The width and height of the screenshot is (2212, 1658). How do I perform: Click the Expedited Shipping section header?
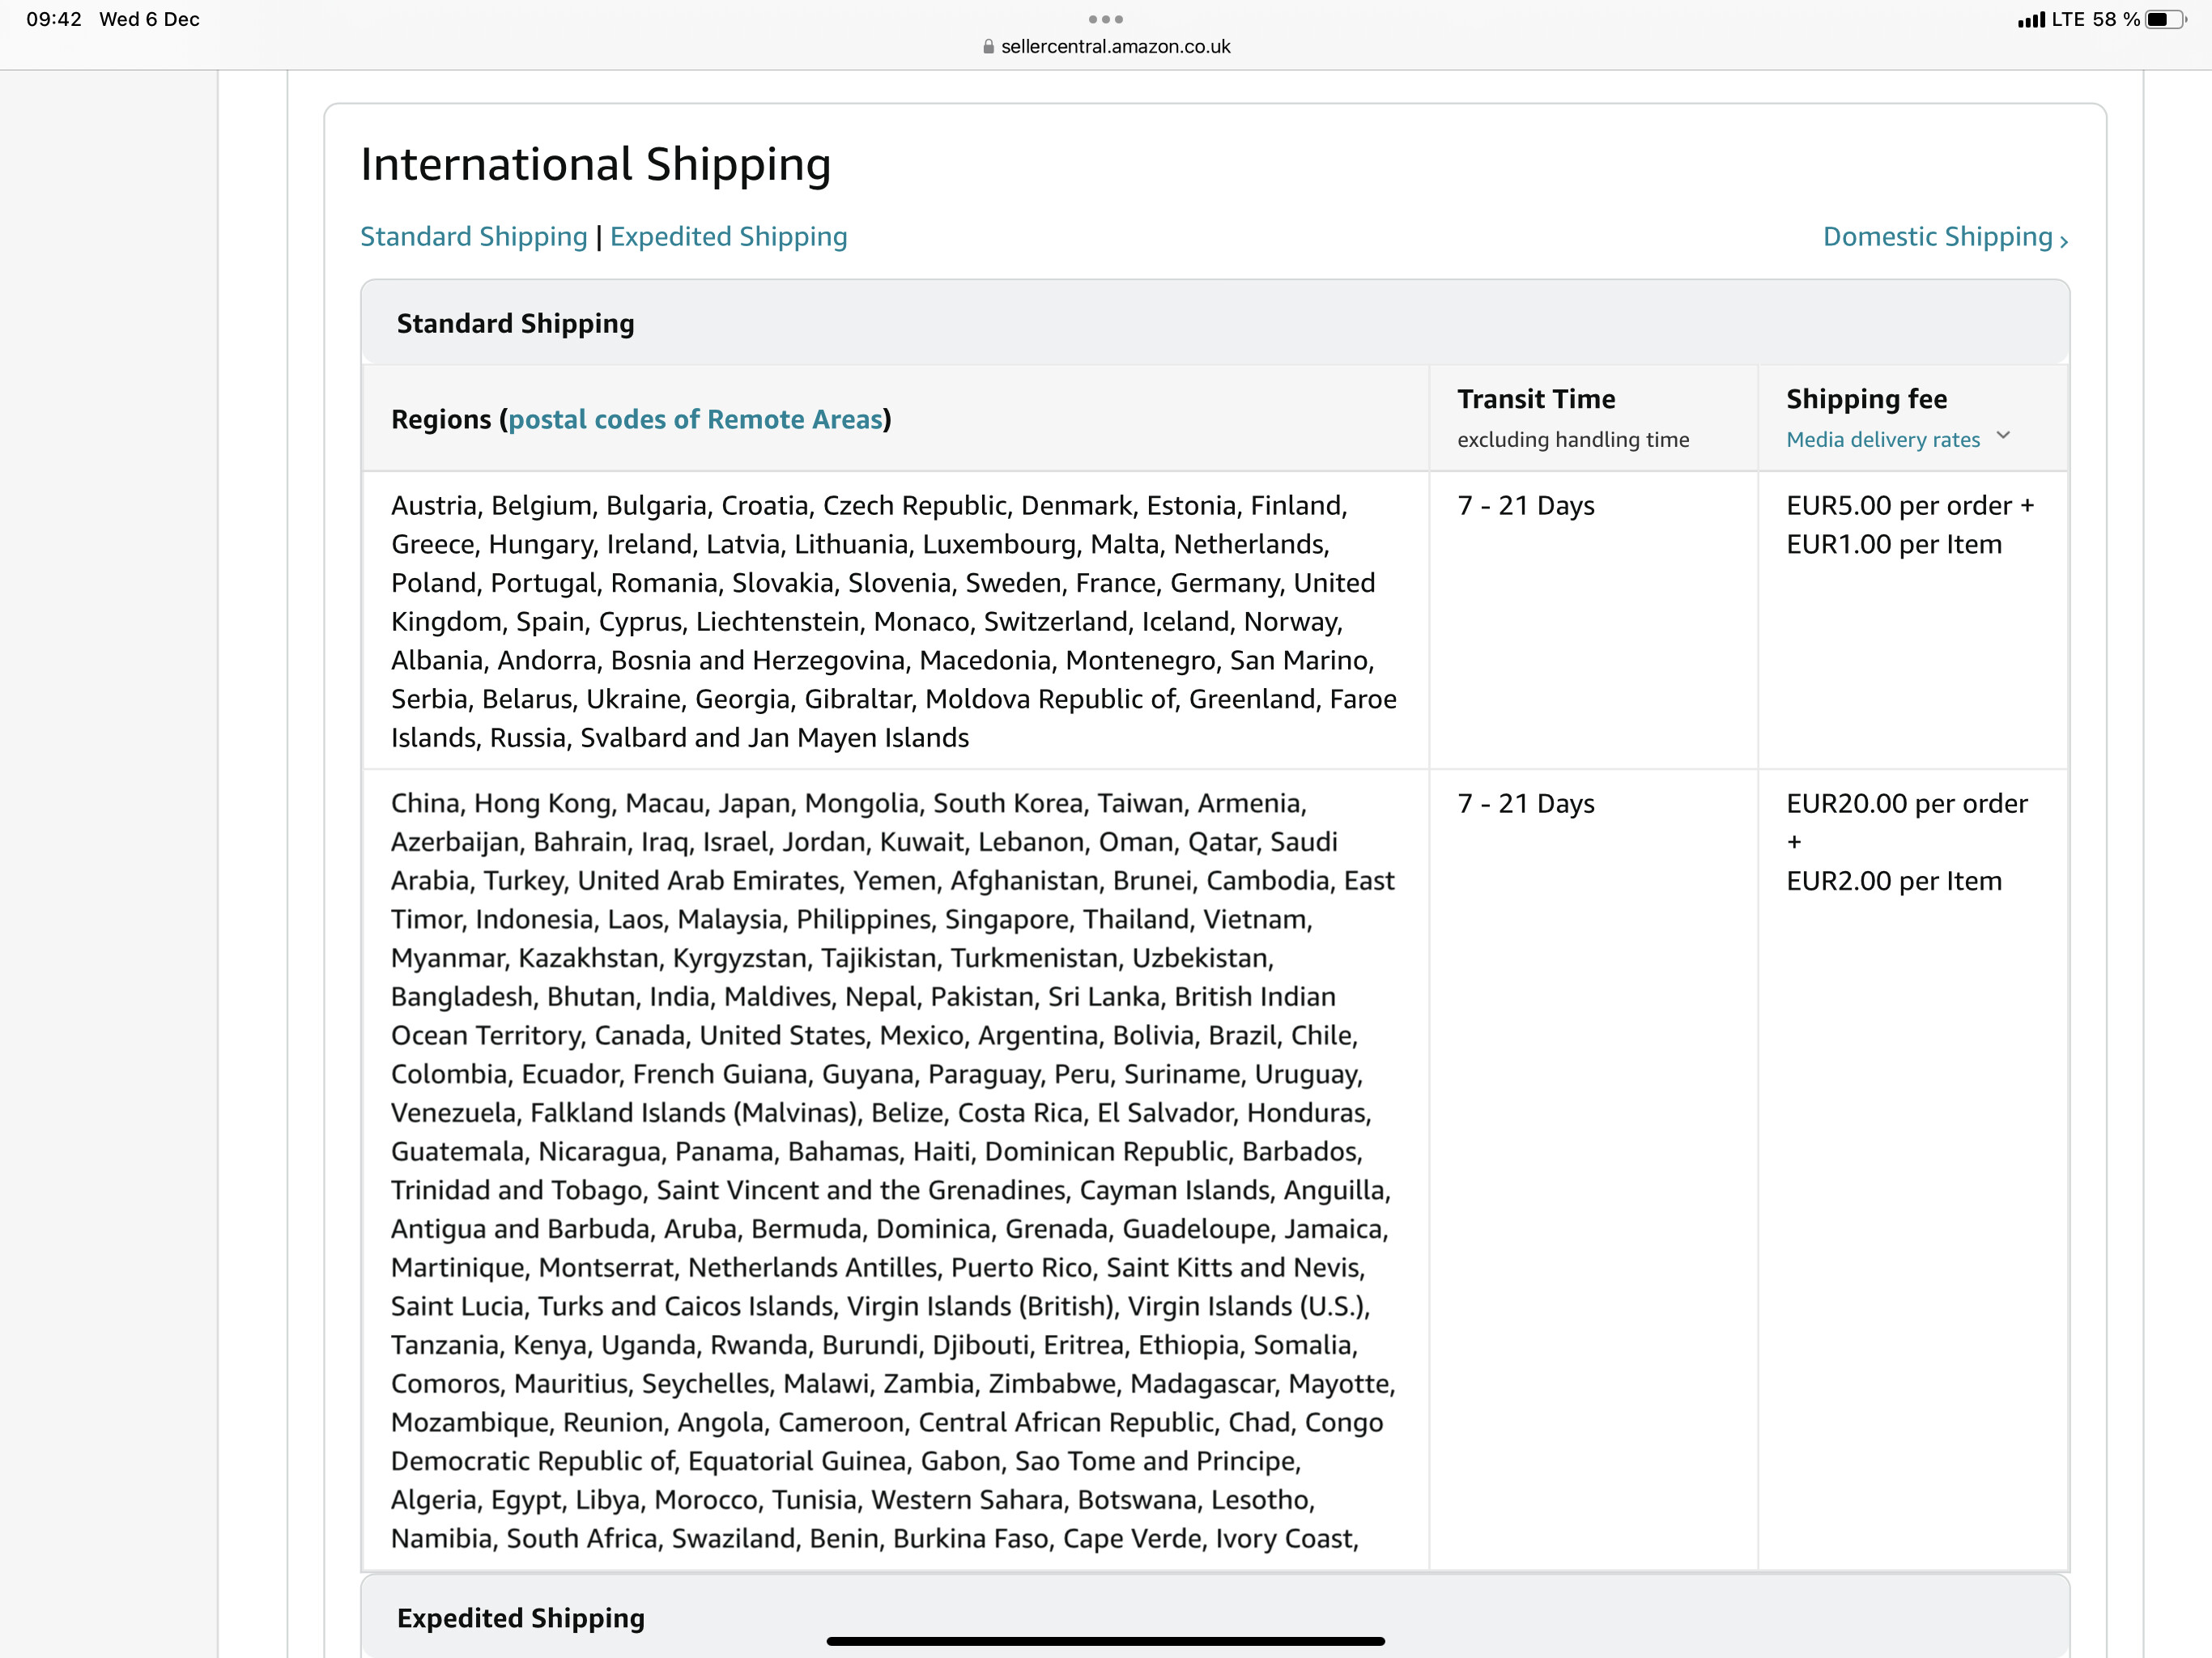tap(1214, 1616)
